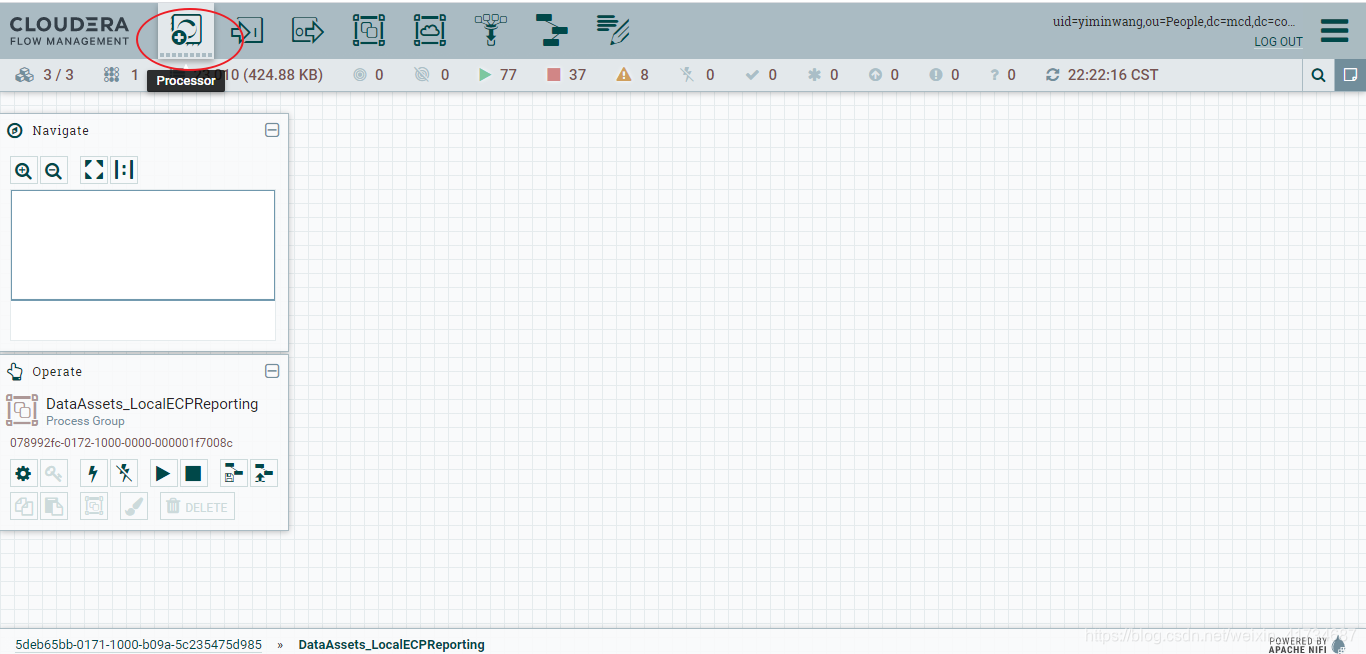Select the Funnel toolbar icon
Screen dimensions: 1366x654
point(491,31)
